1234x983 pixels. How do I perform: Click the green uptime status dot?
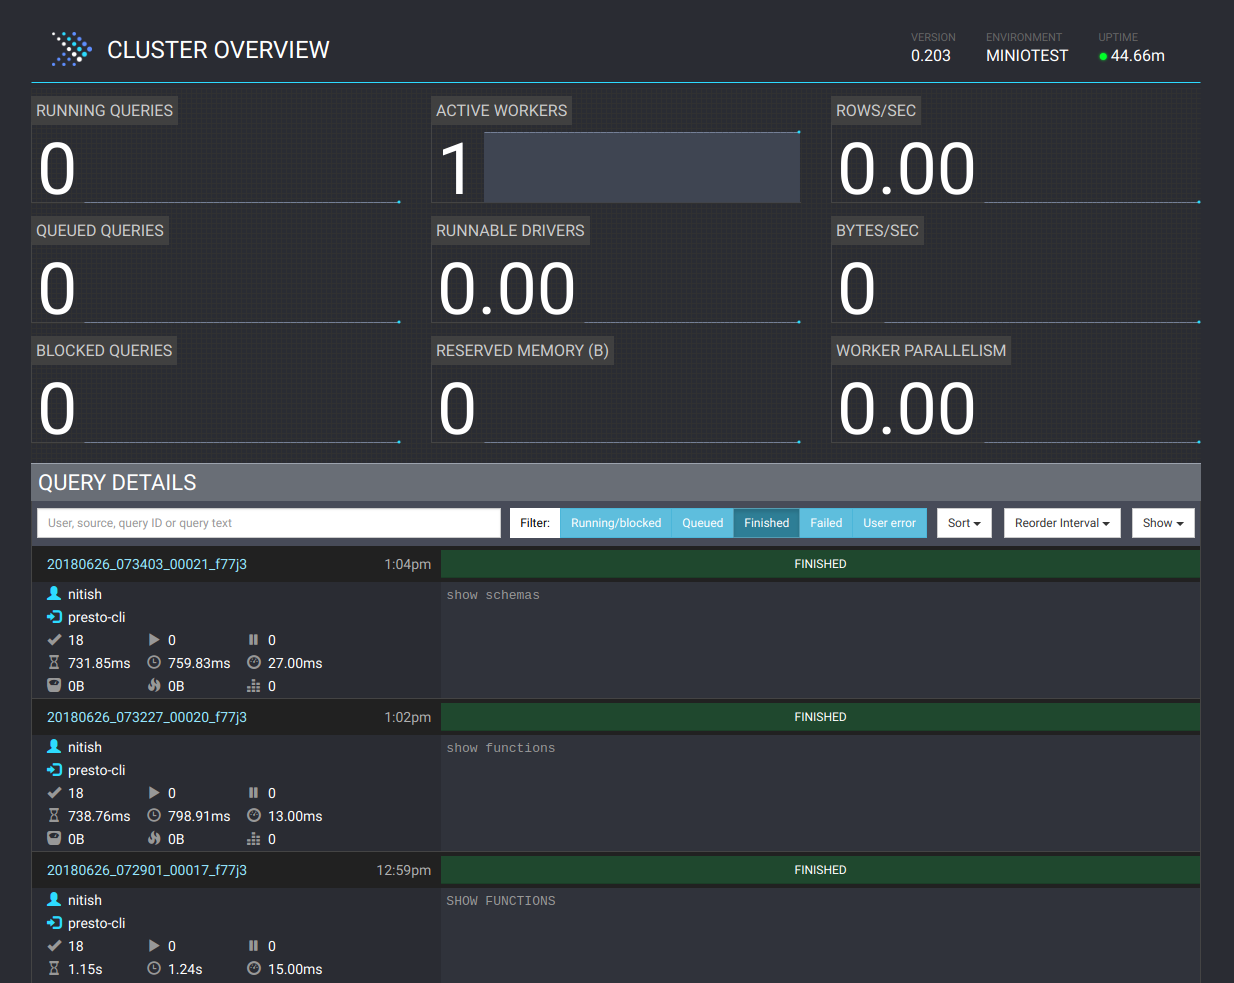click(x=1103, y=57)
